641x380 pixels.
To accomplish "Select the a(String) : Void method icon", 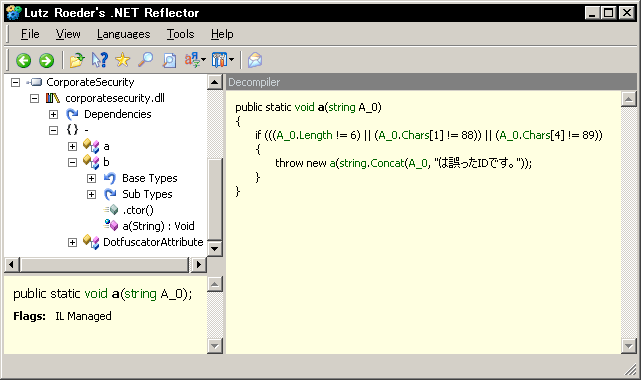I will 111,226.
